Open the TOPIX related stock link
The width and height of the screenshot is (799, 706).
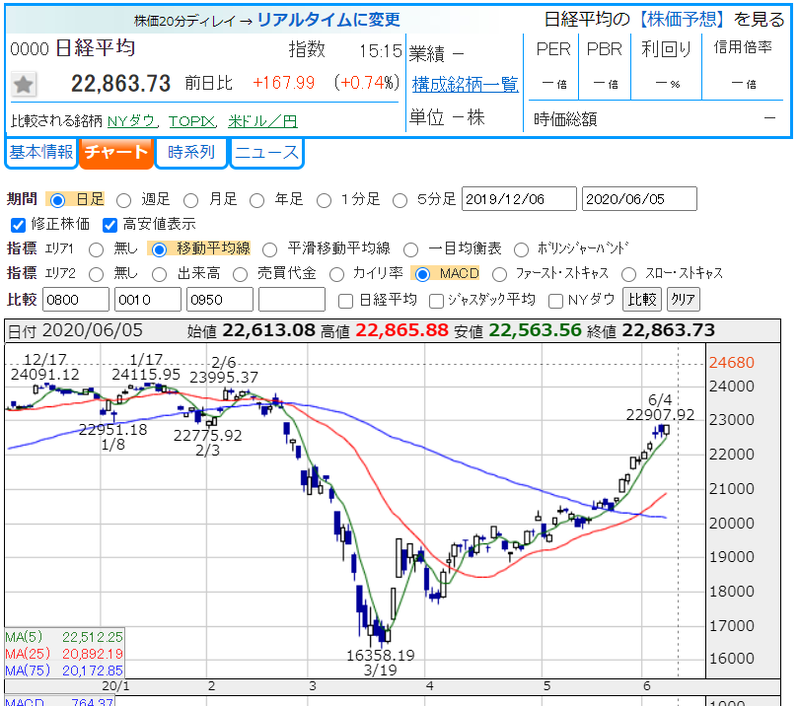click(192, 121)
